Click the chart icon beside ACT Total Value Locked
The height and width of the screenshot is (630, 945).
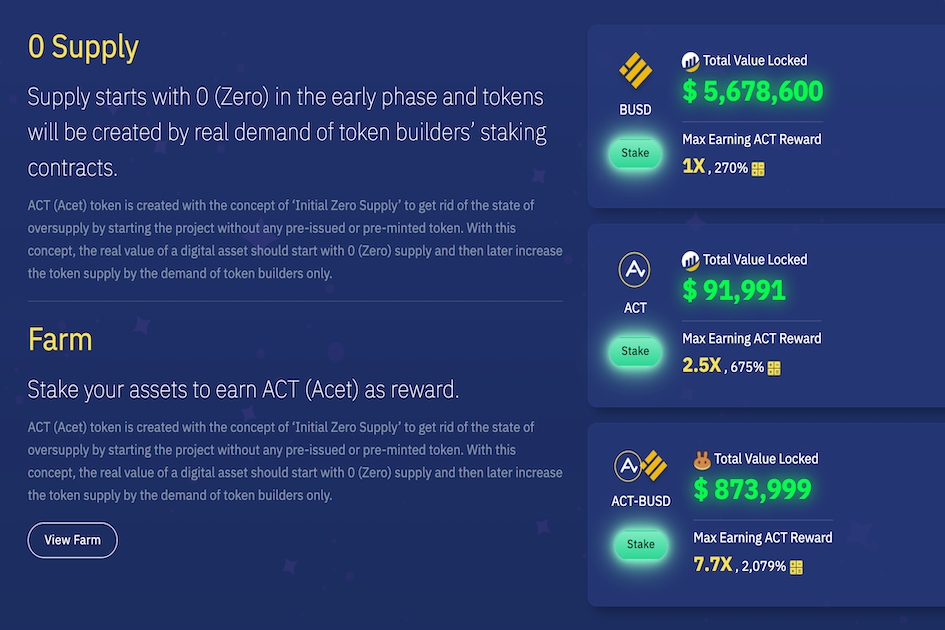click(690, 260)
